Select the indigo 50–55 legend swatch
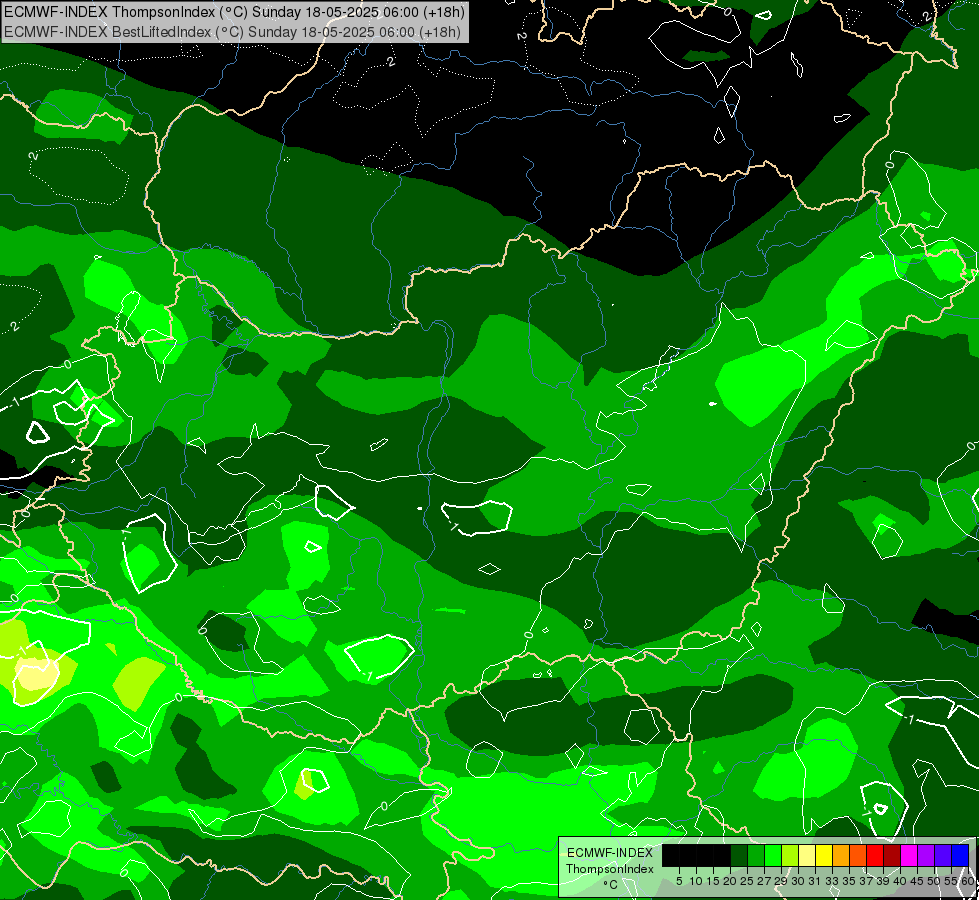This screenshot has width=979, height=900. pos(943,855)
